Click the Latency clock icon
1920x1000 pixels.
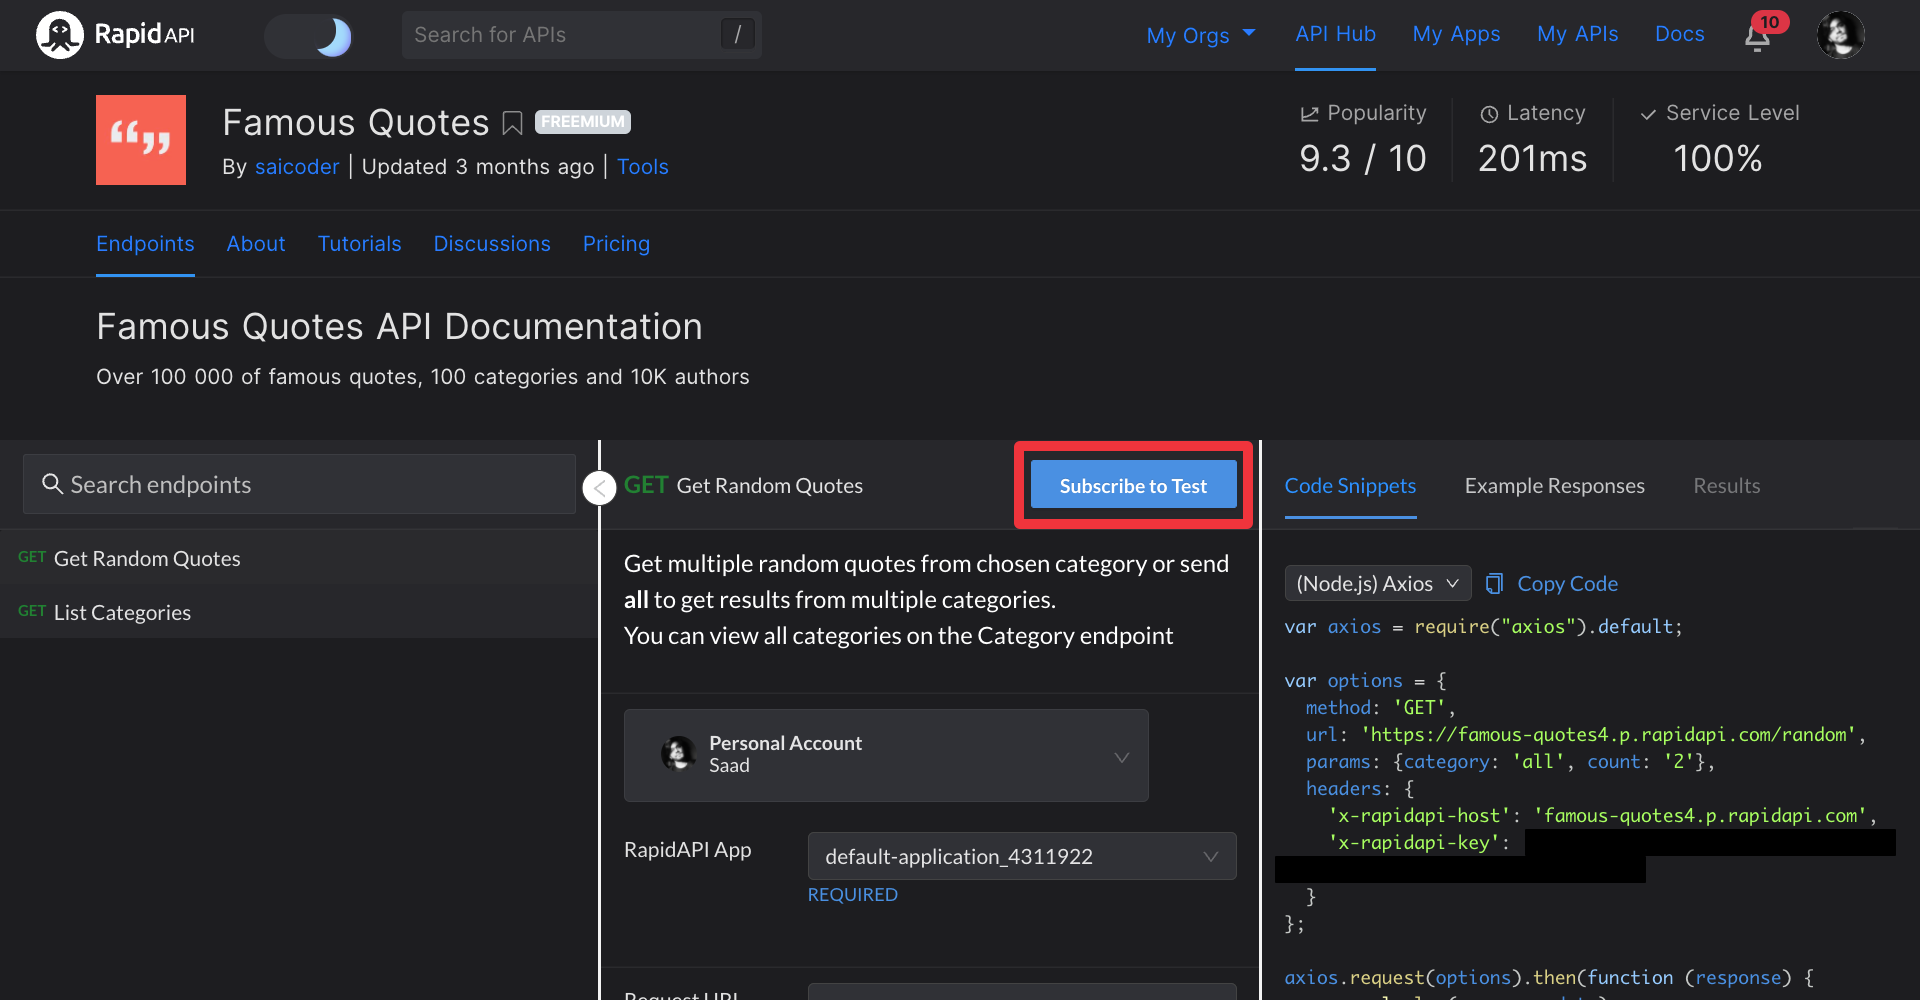(1489, 114)
